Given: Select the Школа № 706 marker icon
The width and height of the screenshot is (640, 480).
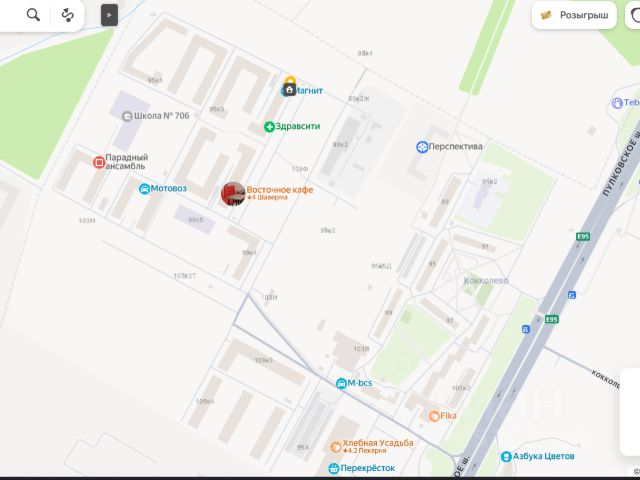Looking at the screenshot, I should [127, 116].
